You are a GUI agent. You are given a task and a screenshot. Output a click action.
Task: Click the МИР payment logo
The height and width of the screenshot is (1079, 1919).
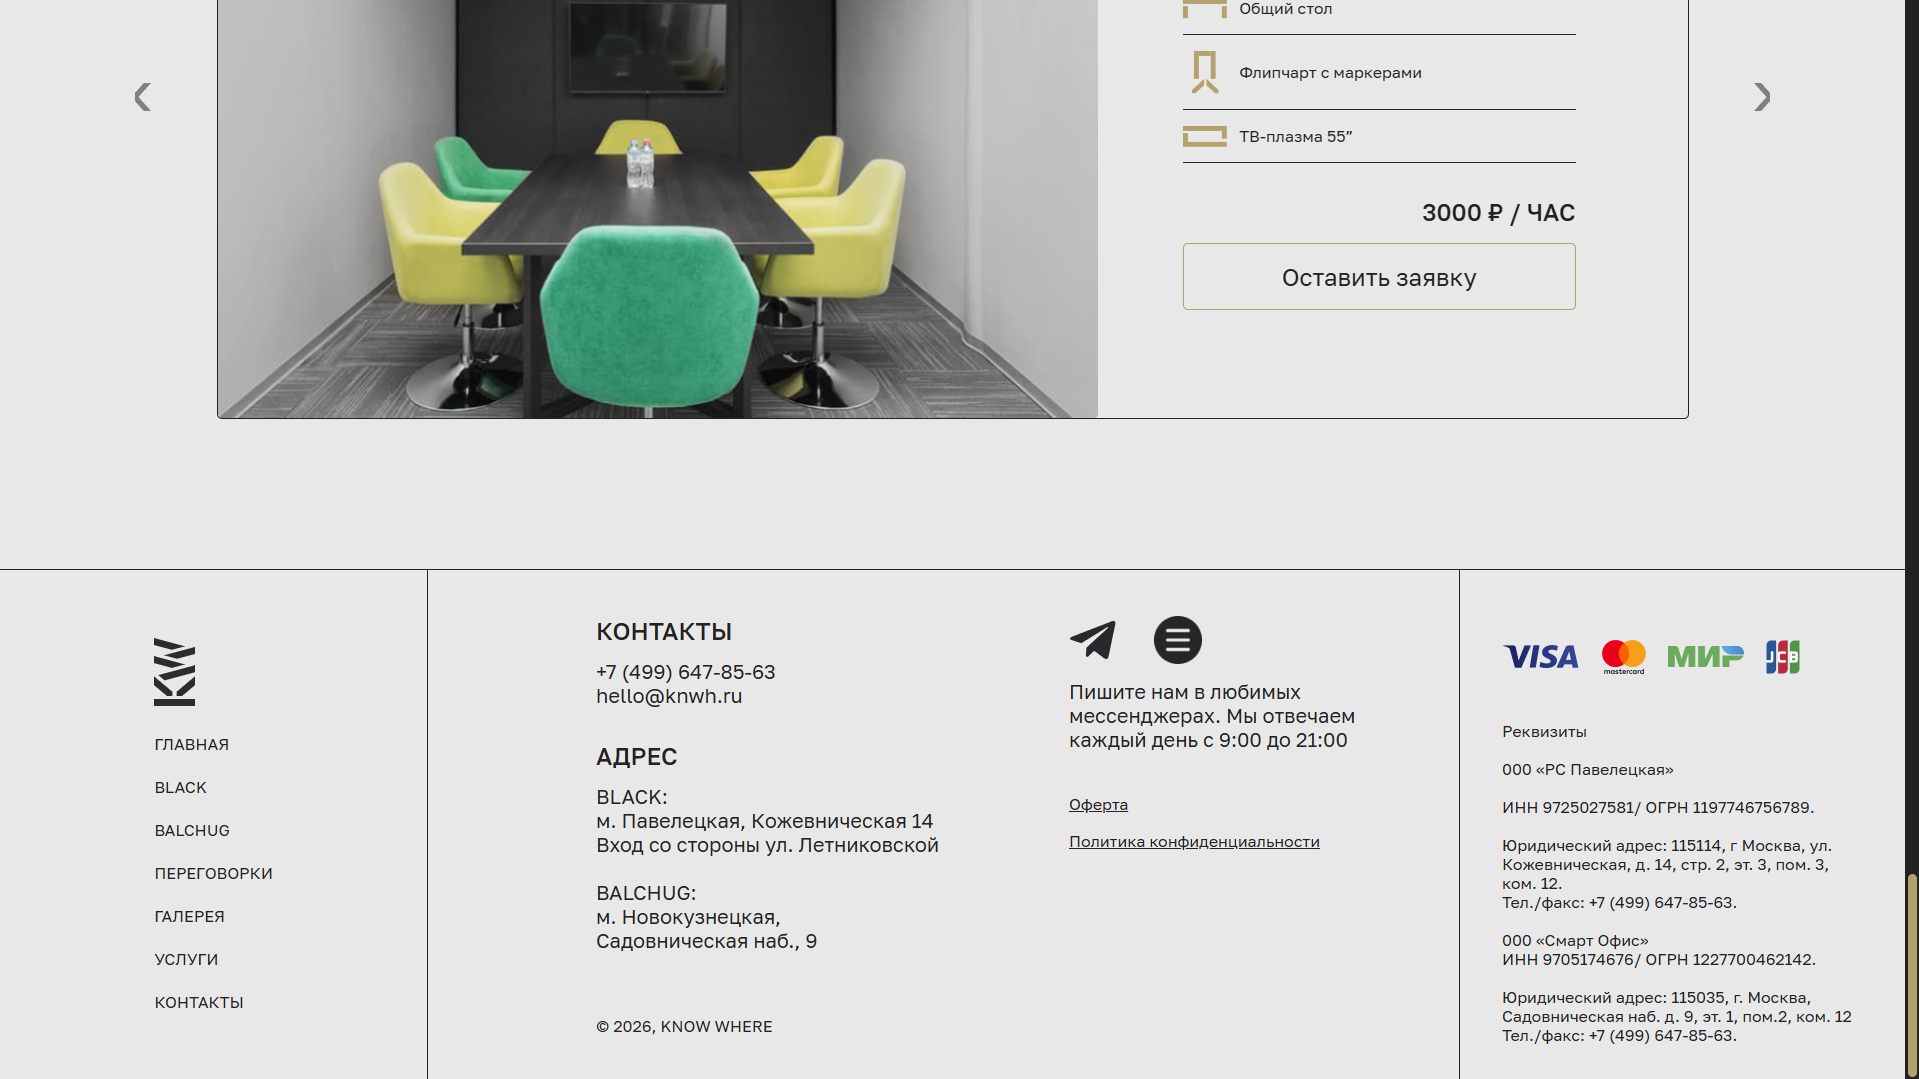click(1705, 657)
